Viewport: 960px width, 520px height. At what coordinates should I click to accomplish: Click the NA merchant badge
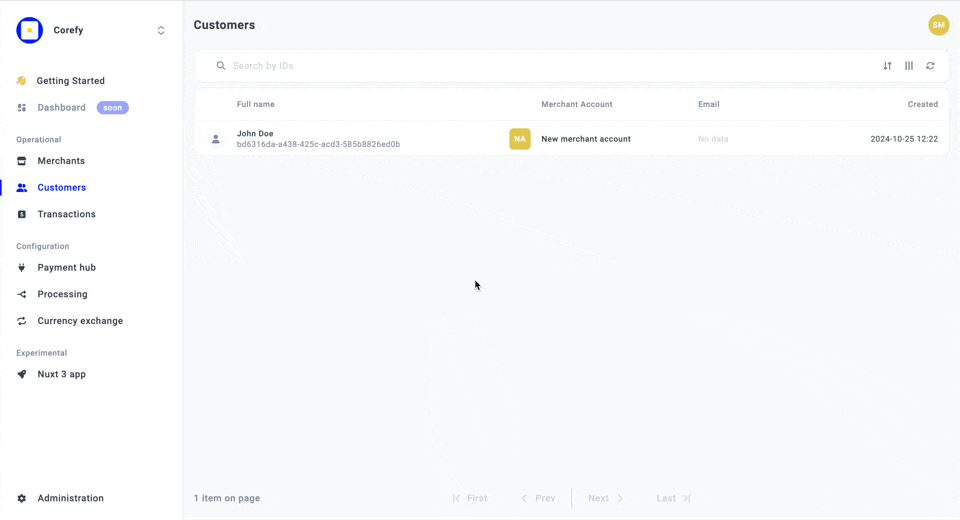coord(520,139)
